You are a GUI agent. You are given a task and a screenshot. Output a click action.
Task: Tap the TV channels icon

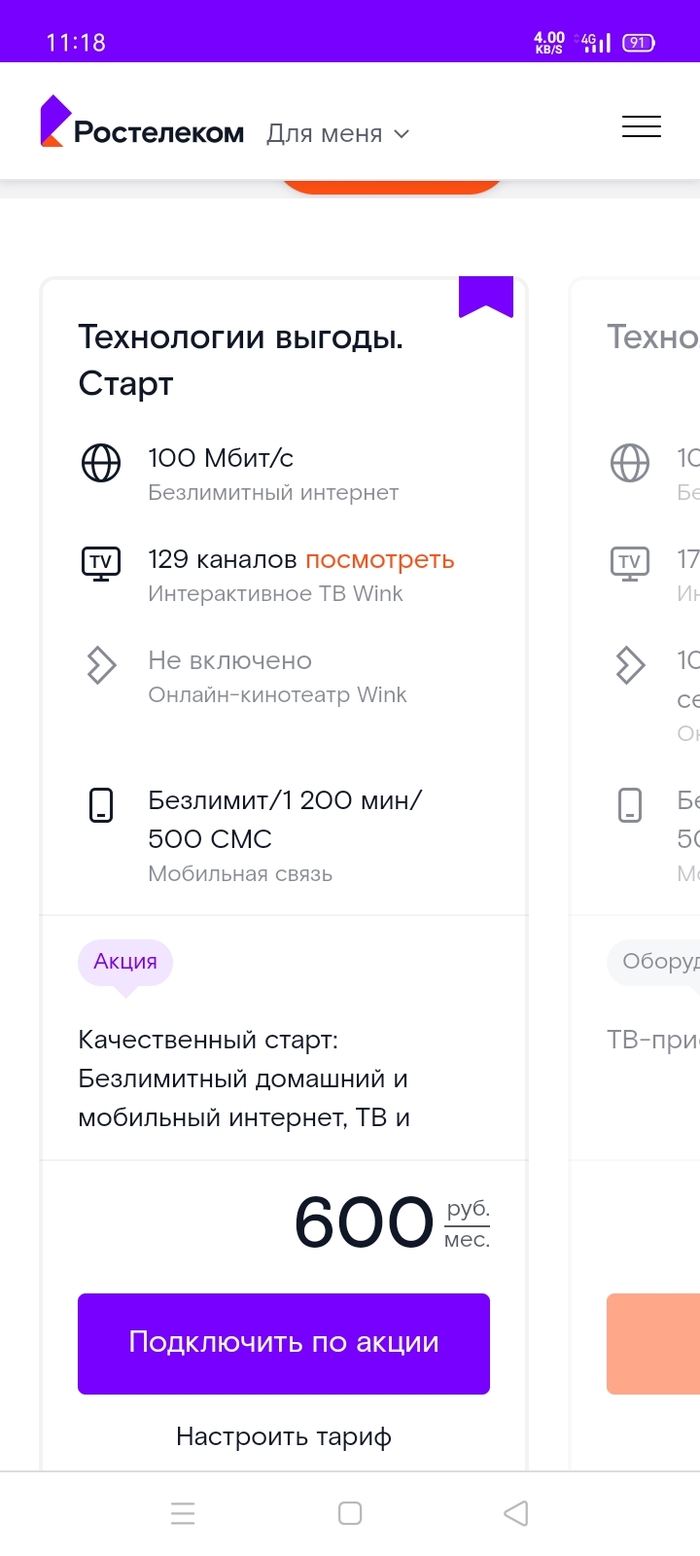(x=100, y=563)
